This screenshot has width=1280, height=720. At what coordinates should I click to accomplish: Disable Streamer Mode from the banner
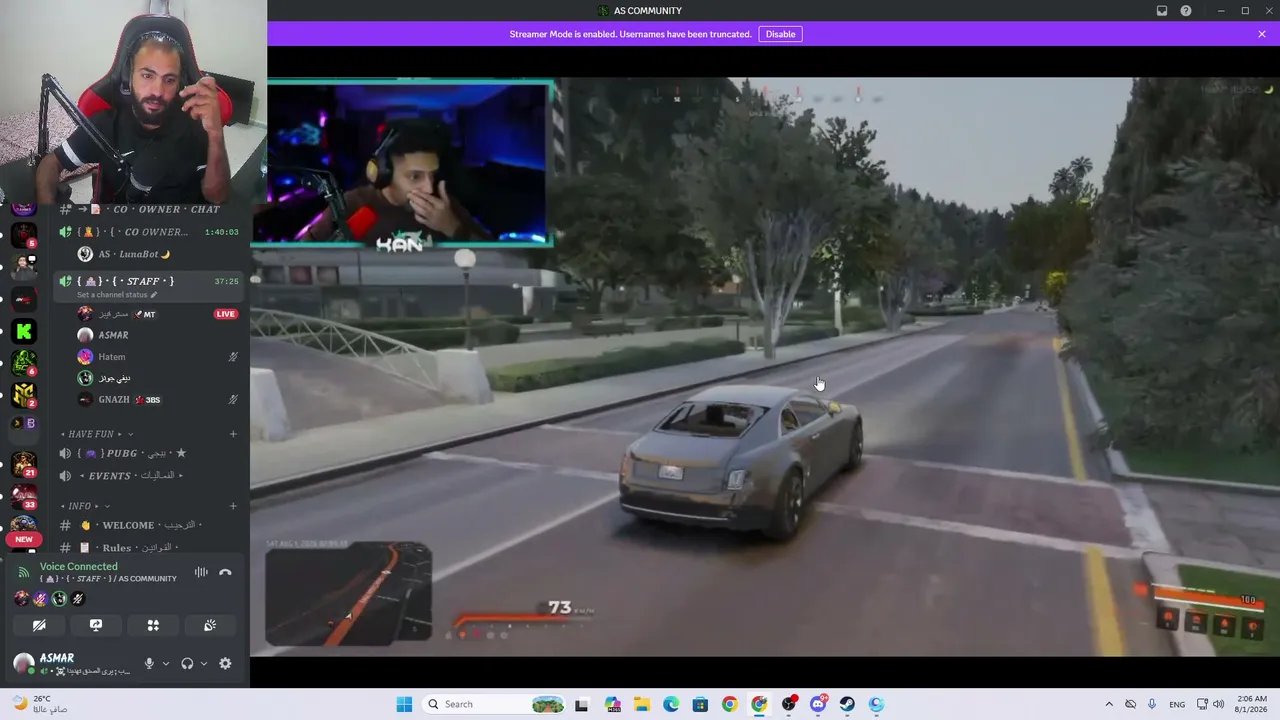click(780, 34)
